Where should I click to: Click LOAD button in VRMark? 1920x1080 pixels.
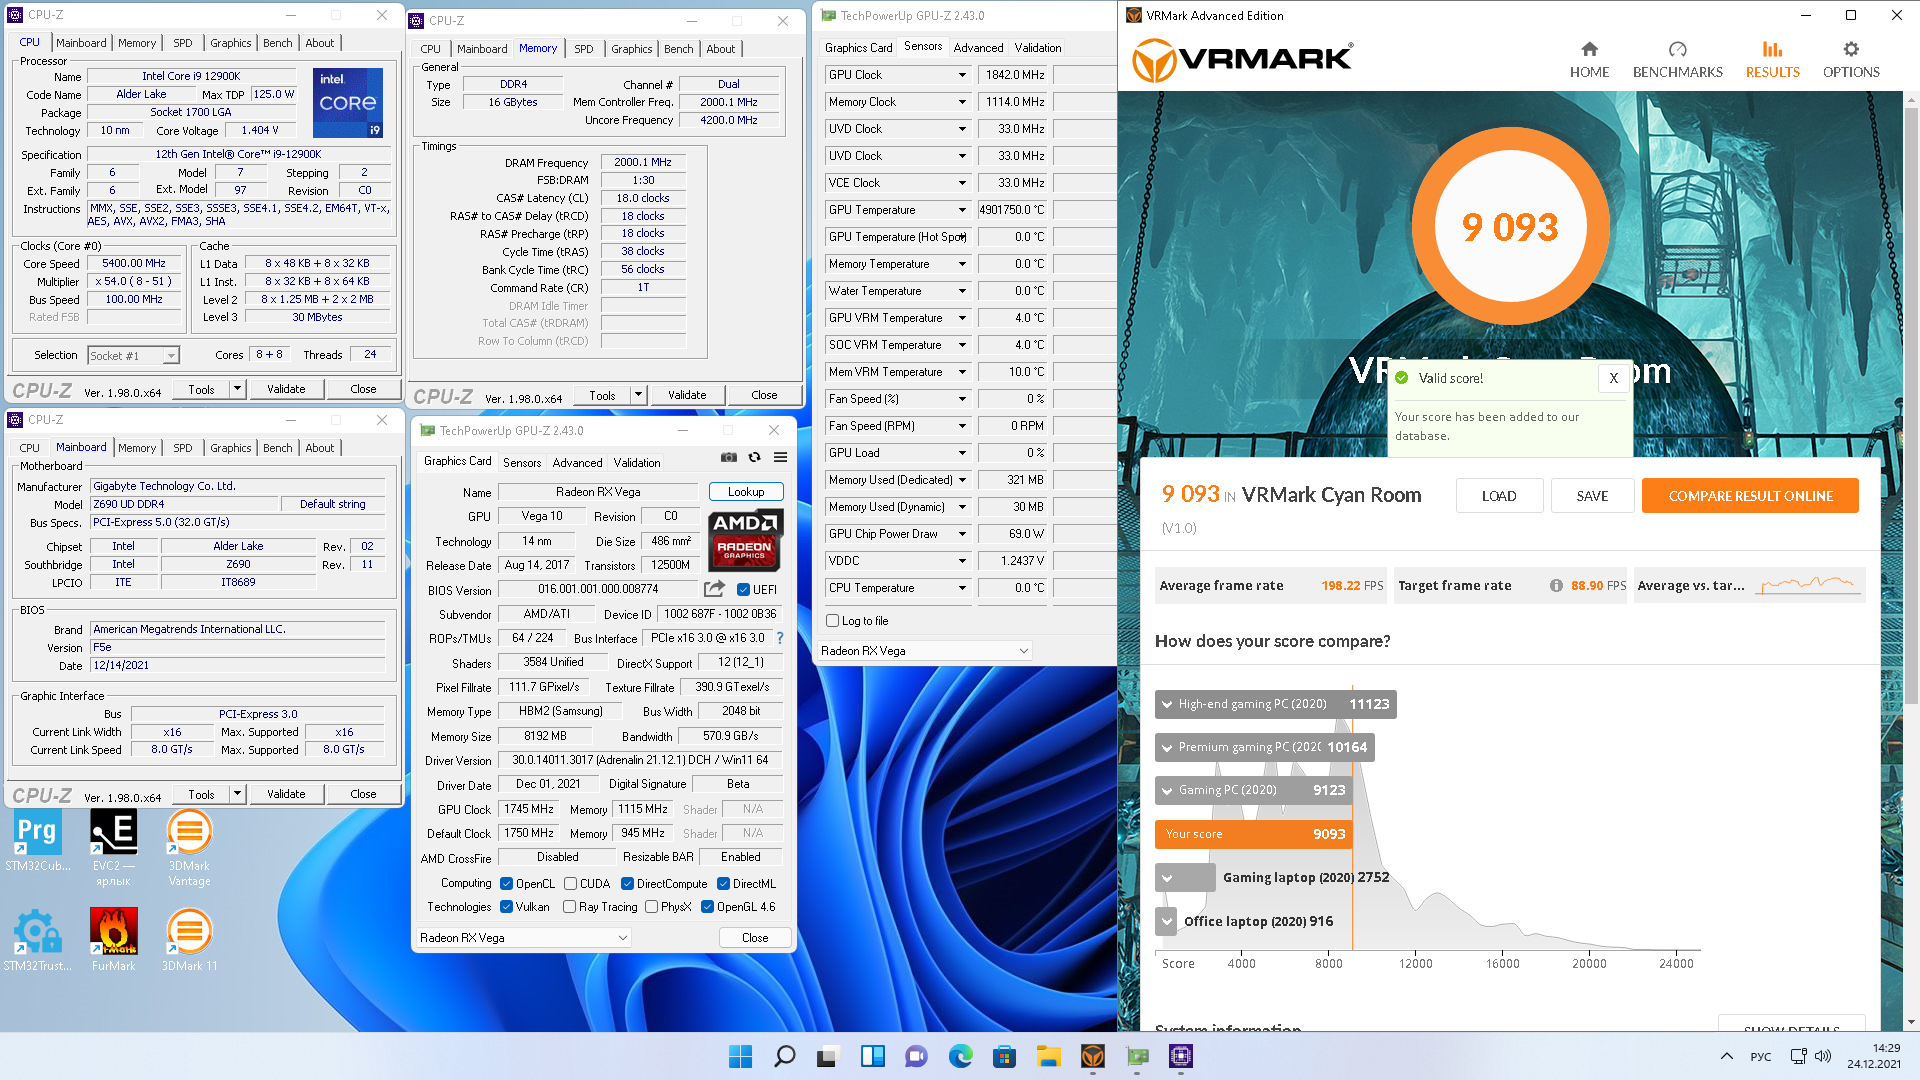[x=1499, y=496]
